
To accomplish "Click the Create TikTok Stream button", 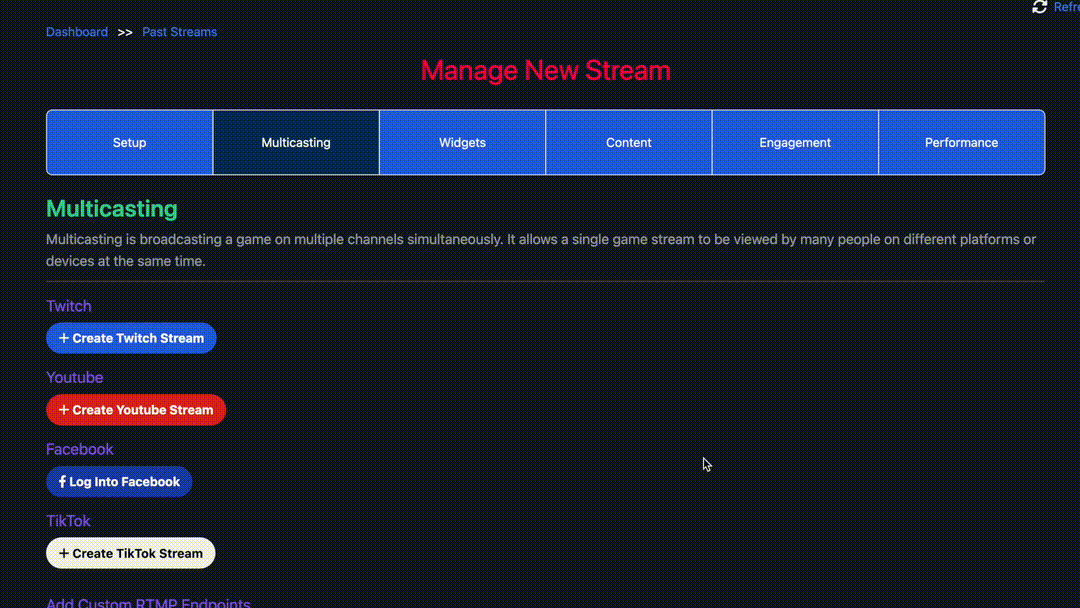I will coord(130,553).
